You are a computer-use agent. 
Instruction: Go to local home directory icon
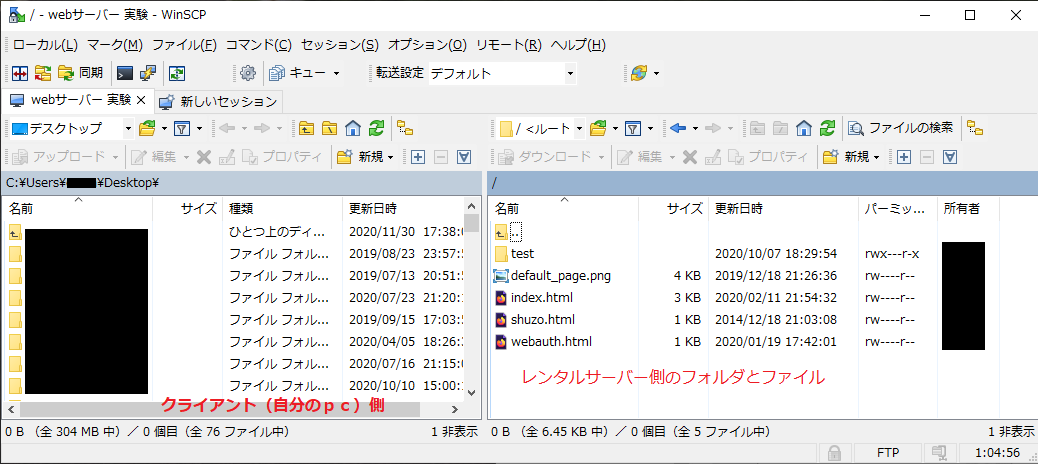click(x=353, y=128)
